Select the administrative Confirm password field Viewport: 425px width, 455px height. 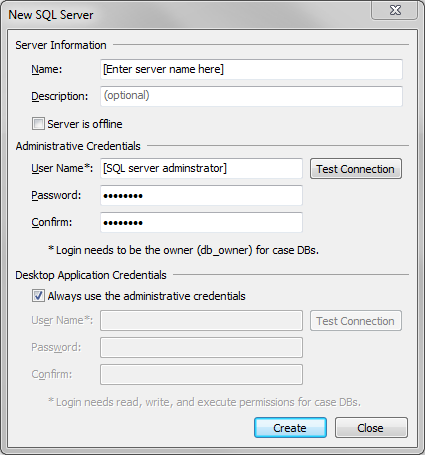point(201,222)
